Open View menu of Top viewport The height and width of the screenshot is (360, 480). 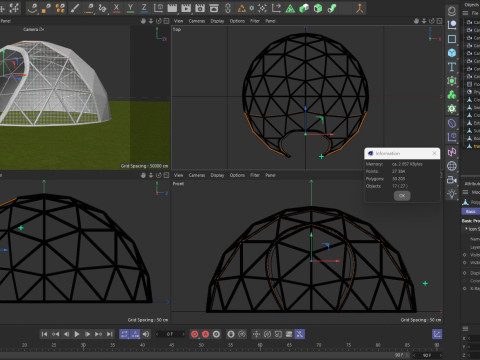(x=179, y=21)
